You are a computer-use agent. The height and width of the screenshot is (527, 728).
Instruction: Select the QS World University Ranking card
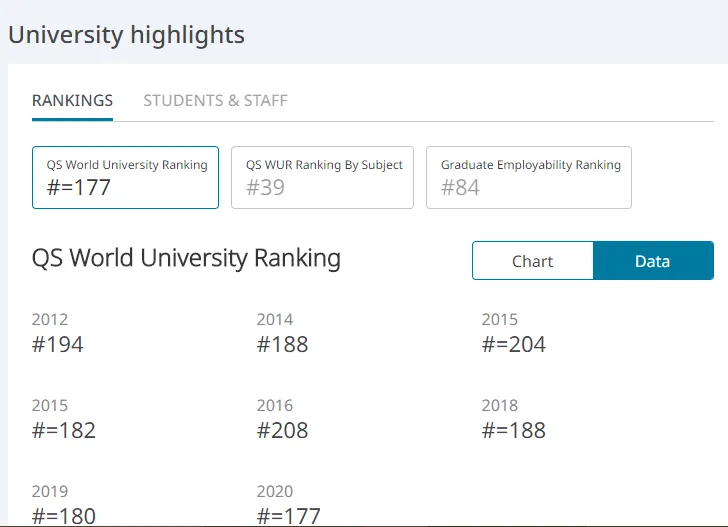(125, 177)
